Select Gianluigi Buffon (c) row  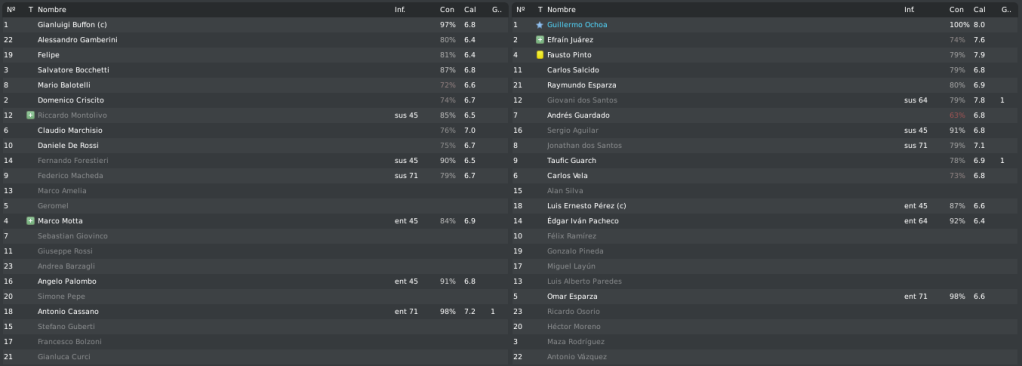(255, 25)
